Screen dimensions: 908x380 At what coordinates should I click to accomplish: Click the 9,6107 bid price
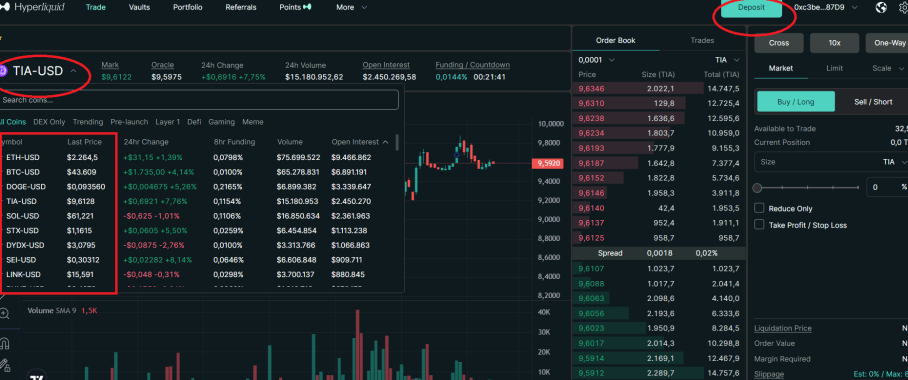(x=591, y=268)
